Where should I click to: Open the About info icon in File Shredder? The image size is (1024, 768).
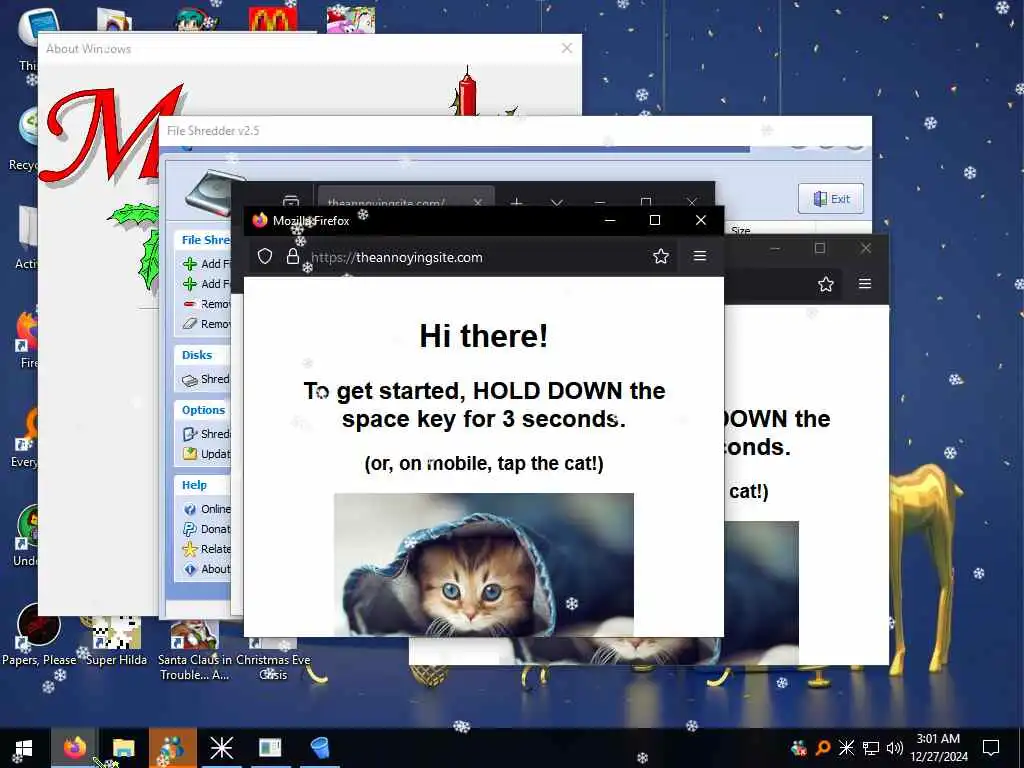(190, 569)
